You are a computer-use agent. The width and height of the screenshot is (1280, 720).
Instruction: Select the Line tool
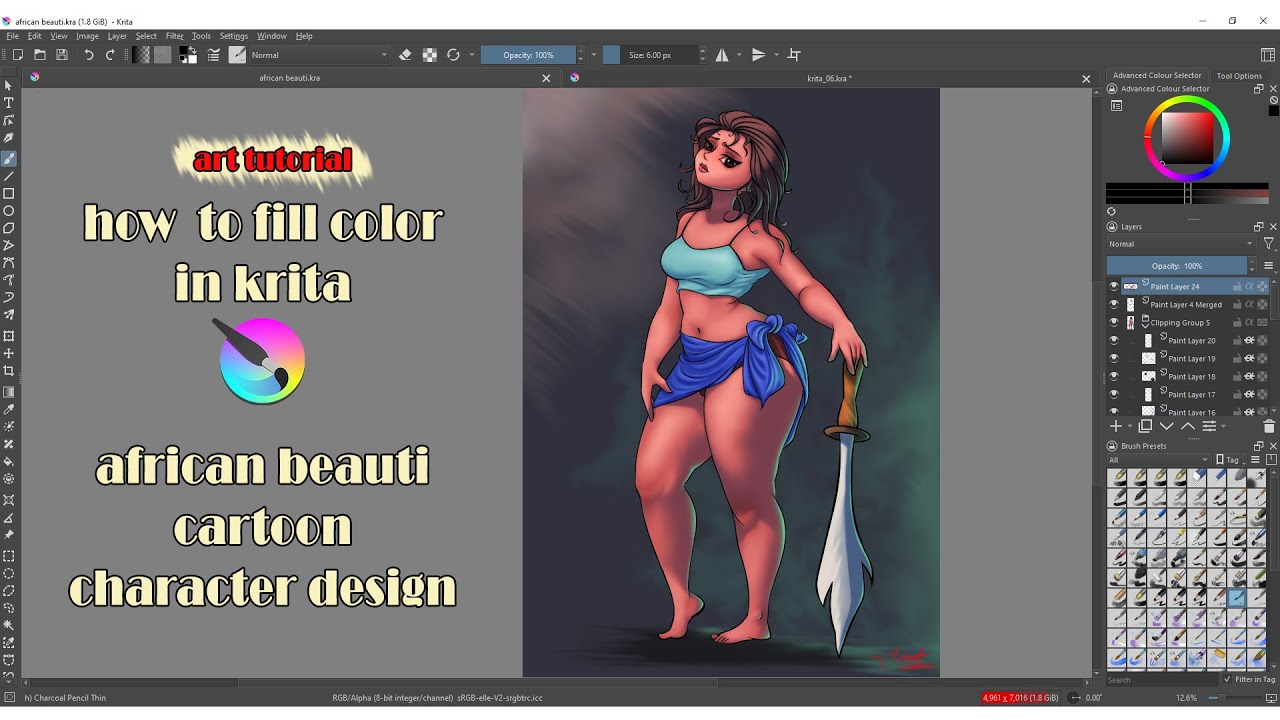(9, 176)
